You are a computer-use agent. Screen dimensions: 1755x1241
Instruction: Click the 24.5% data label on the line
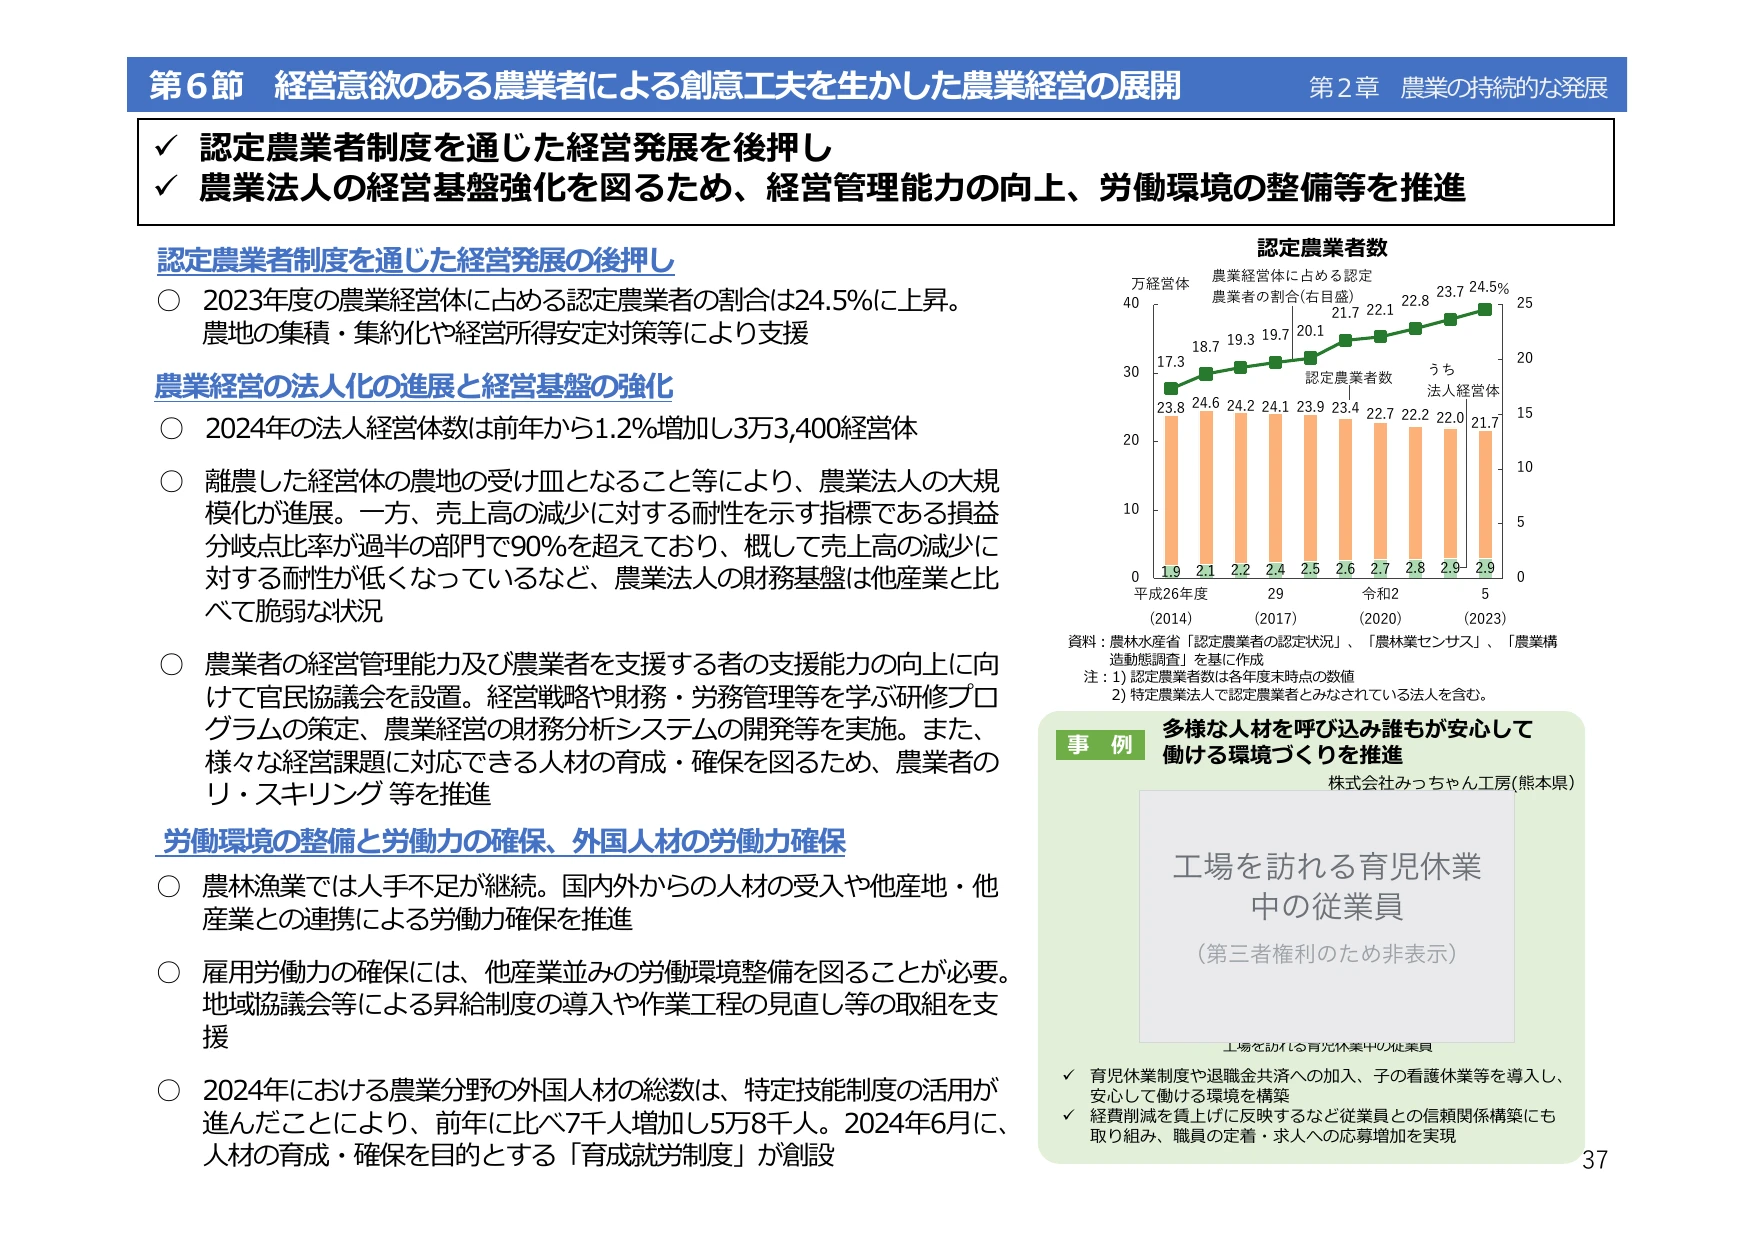tap(1488, 287)
